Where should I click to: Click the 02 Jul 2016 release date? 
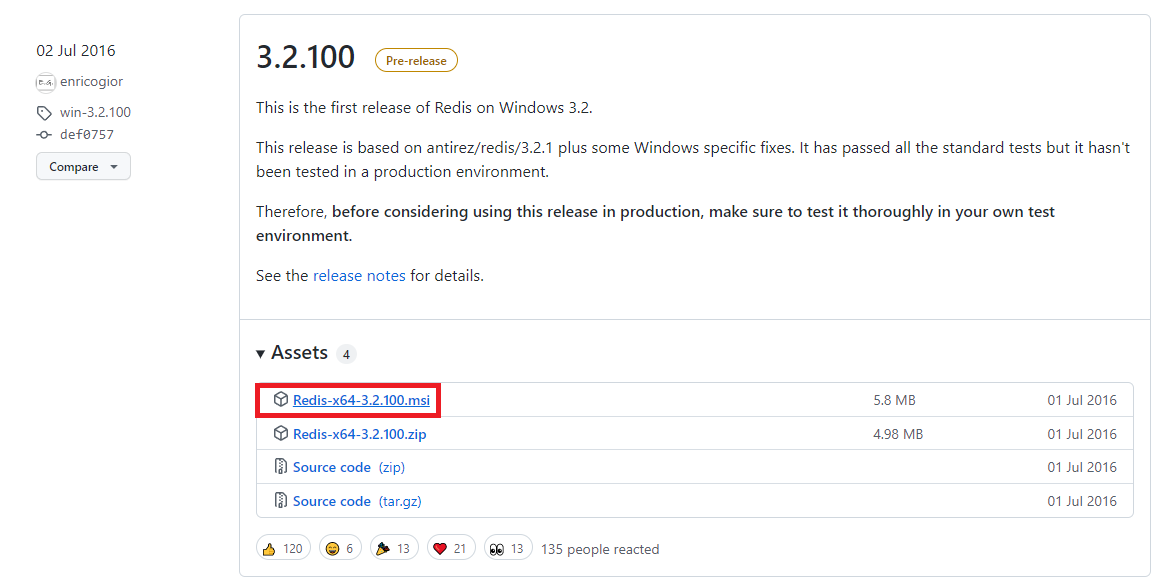(76, 51)
